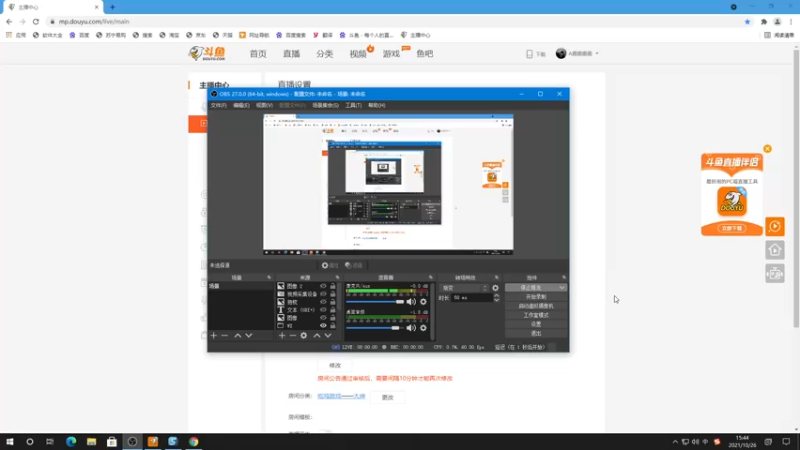The height and width of the screenshot is (450, 800).
Task: Add a new scene with the plus icon
Action: tap(214, 335)
